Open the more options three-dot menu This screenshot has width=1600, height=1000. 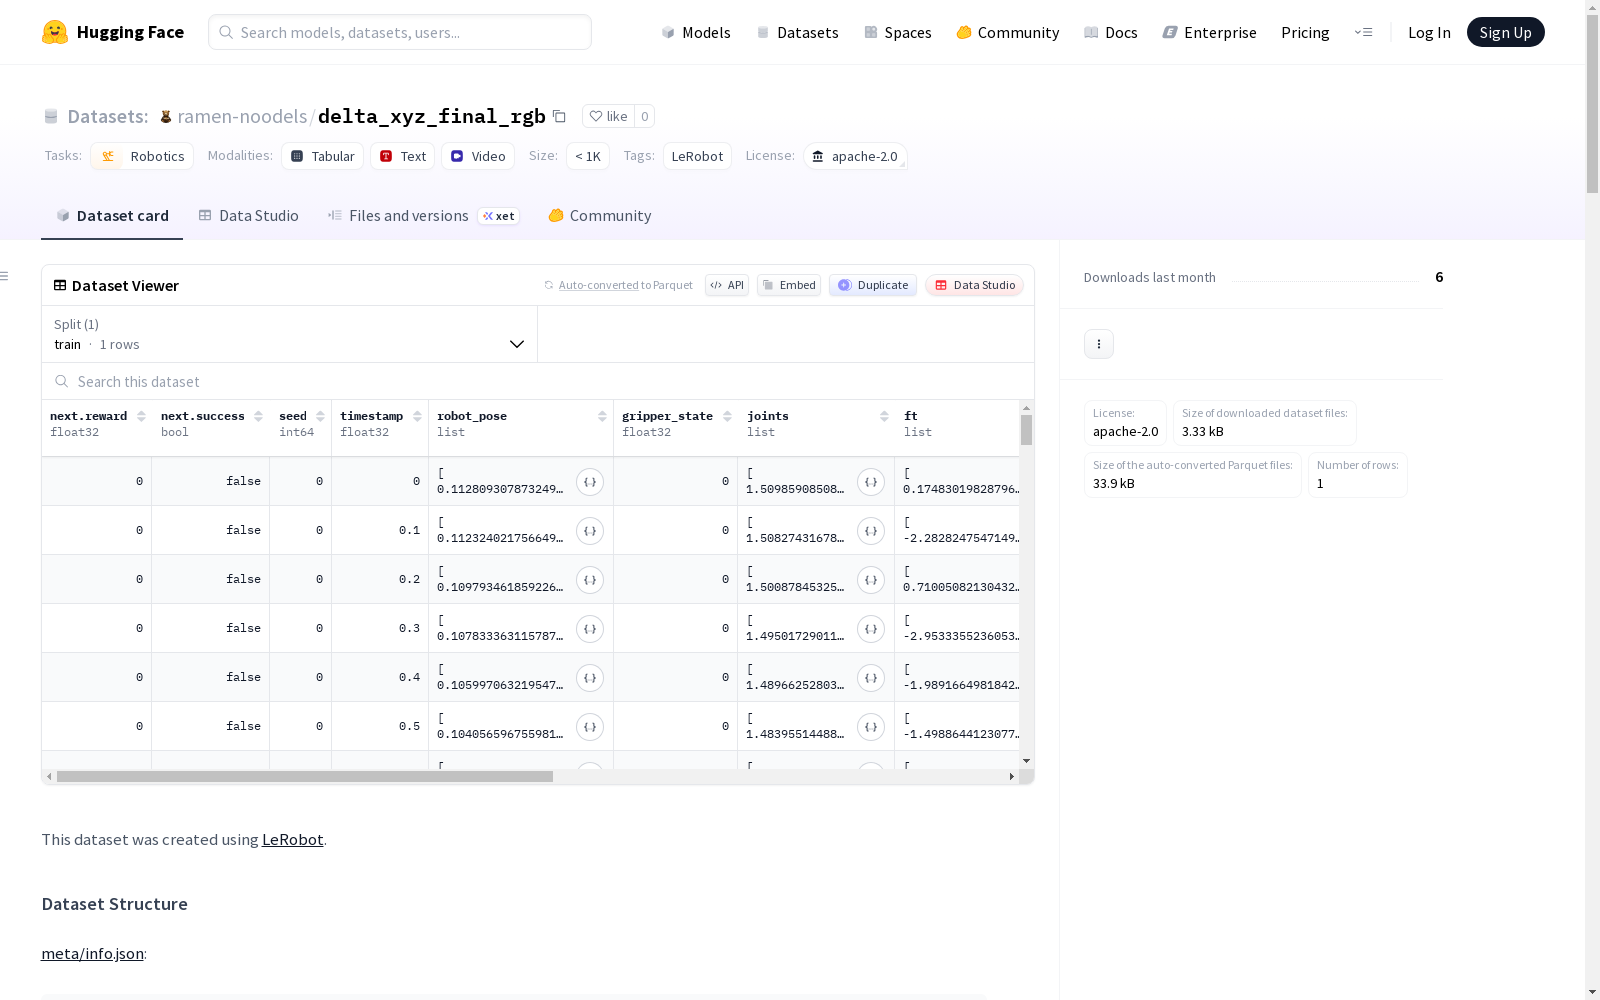(x=1099, y=344)
